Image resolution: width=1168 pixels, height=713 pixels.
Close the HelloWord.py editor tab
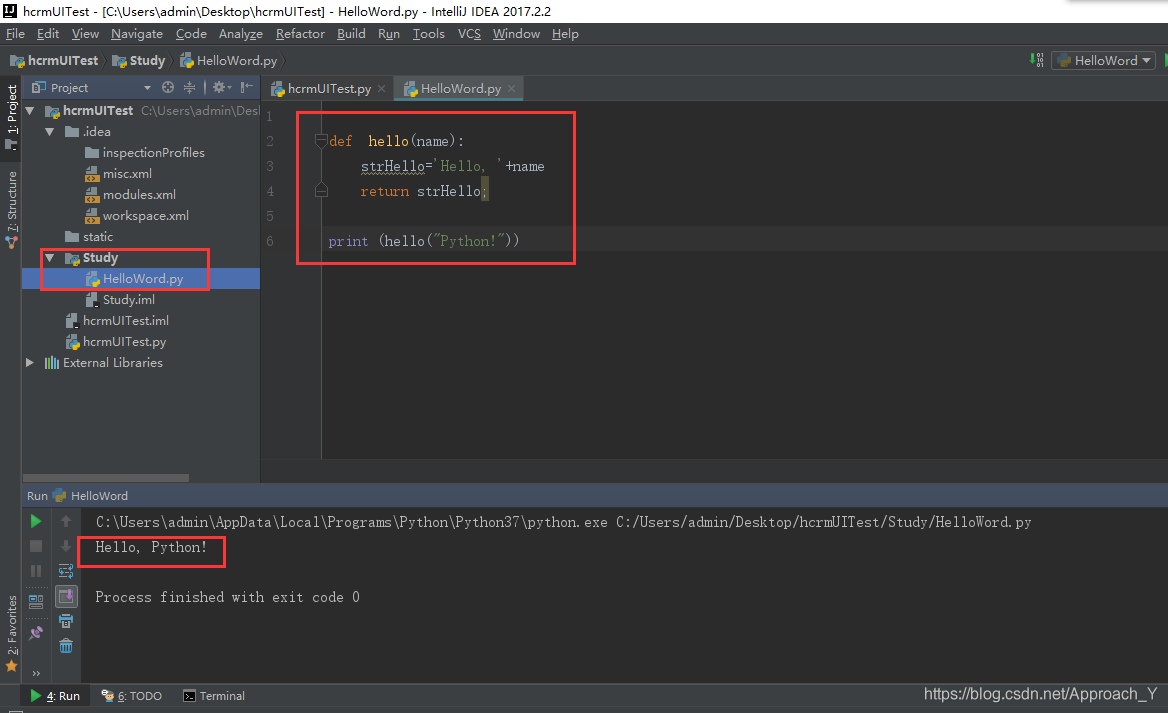pos(512,89)
